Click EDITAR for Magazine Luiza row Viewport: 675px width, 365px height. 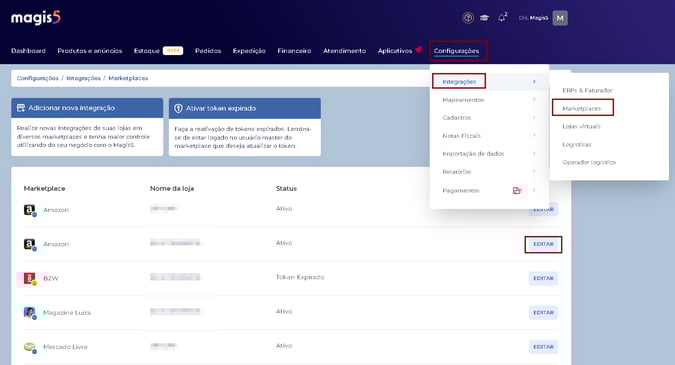(x=543, y=312)
